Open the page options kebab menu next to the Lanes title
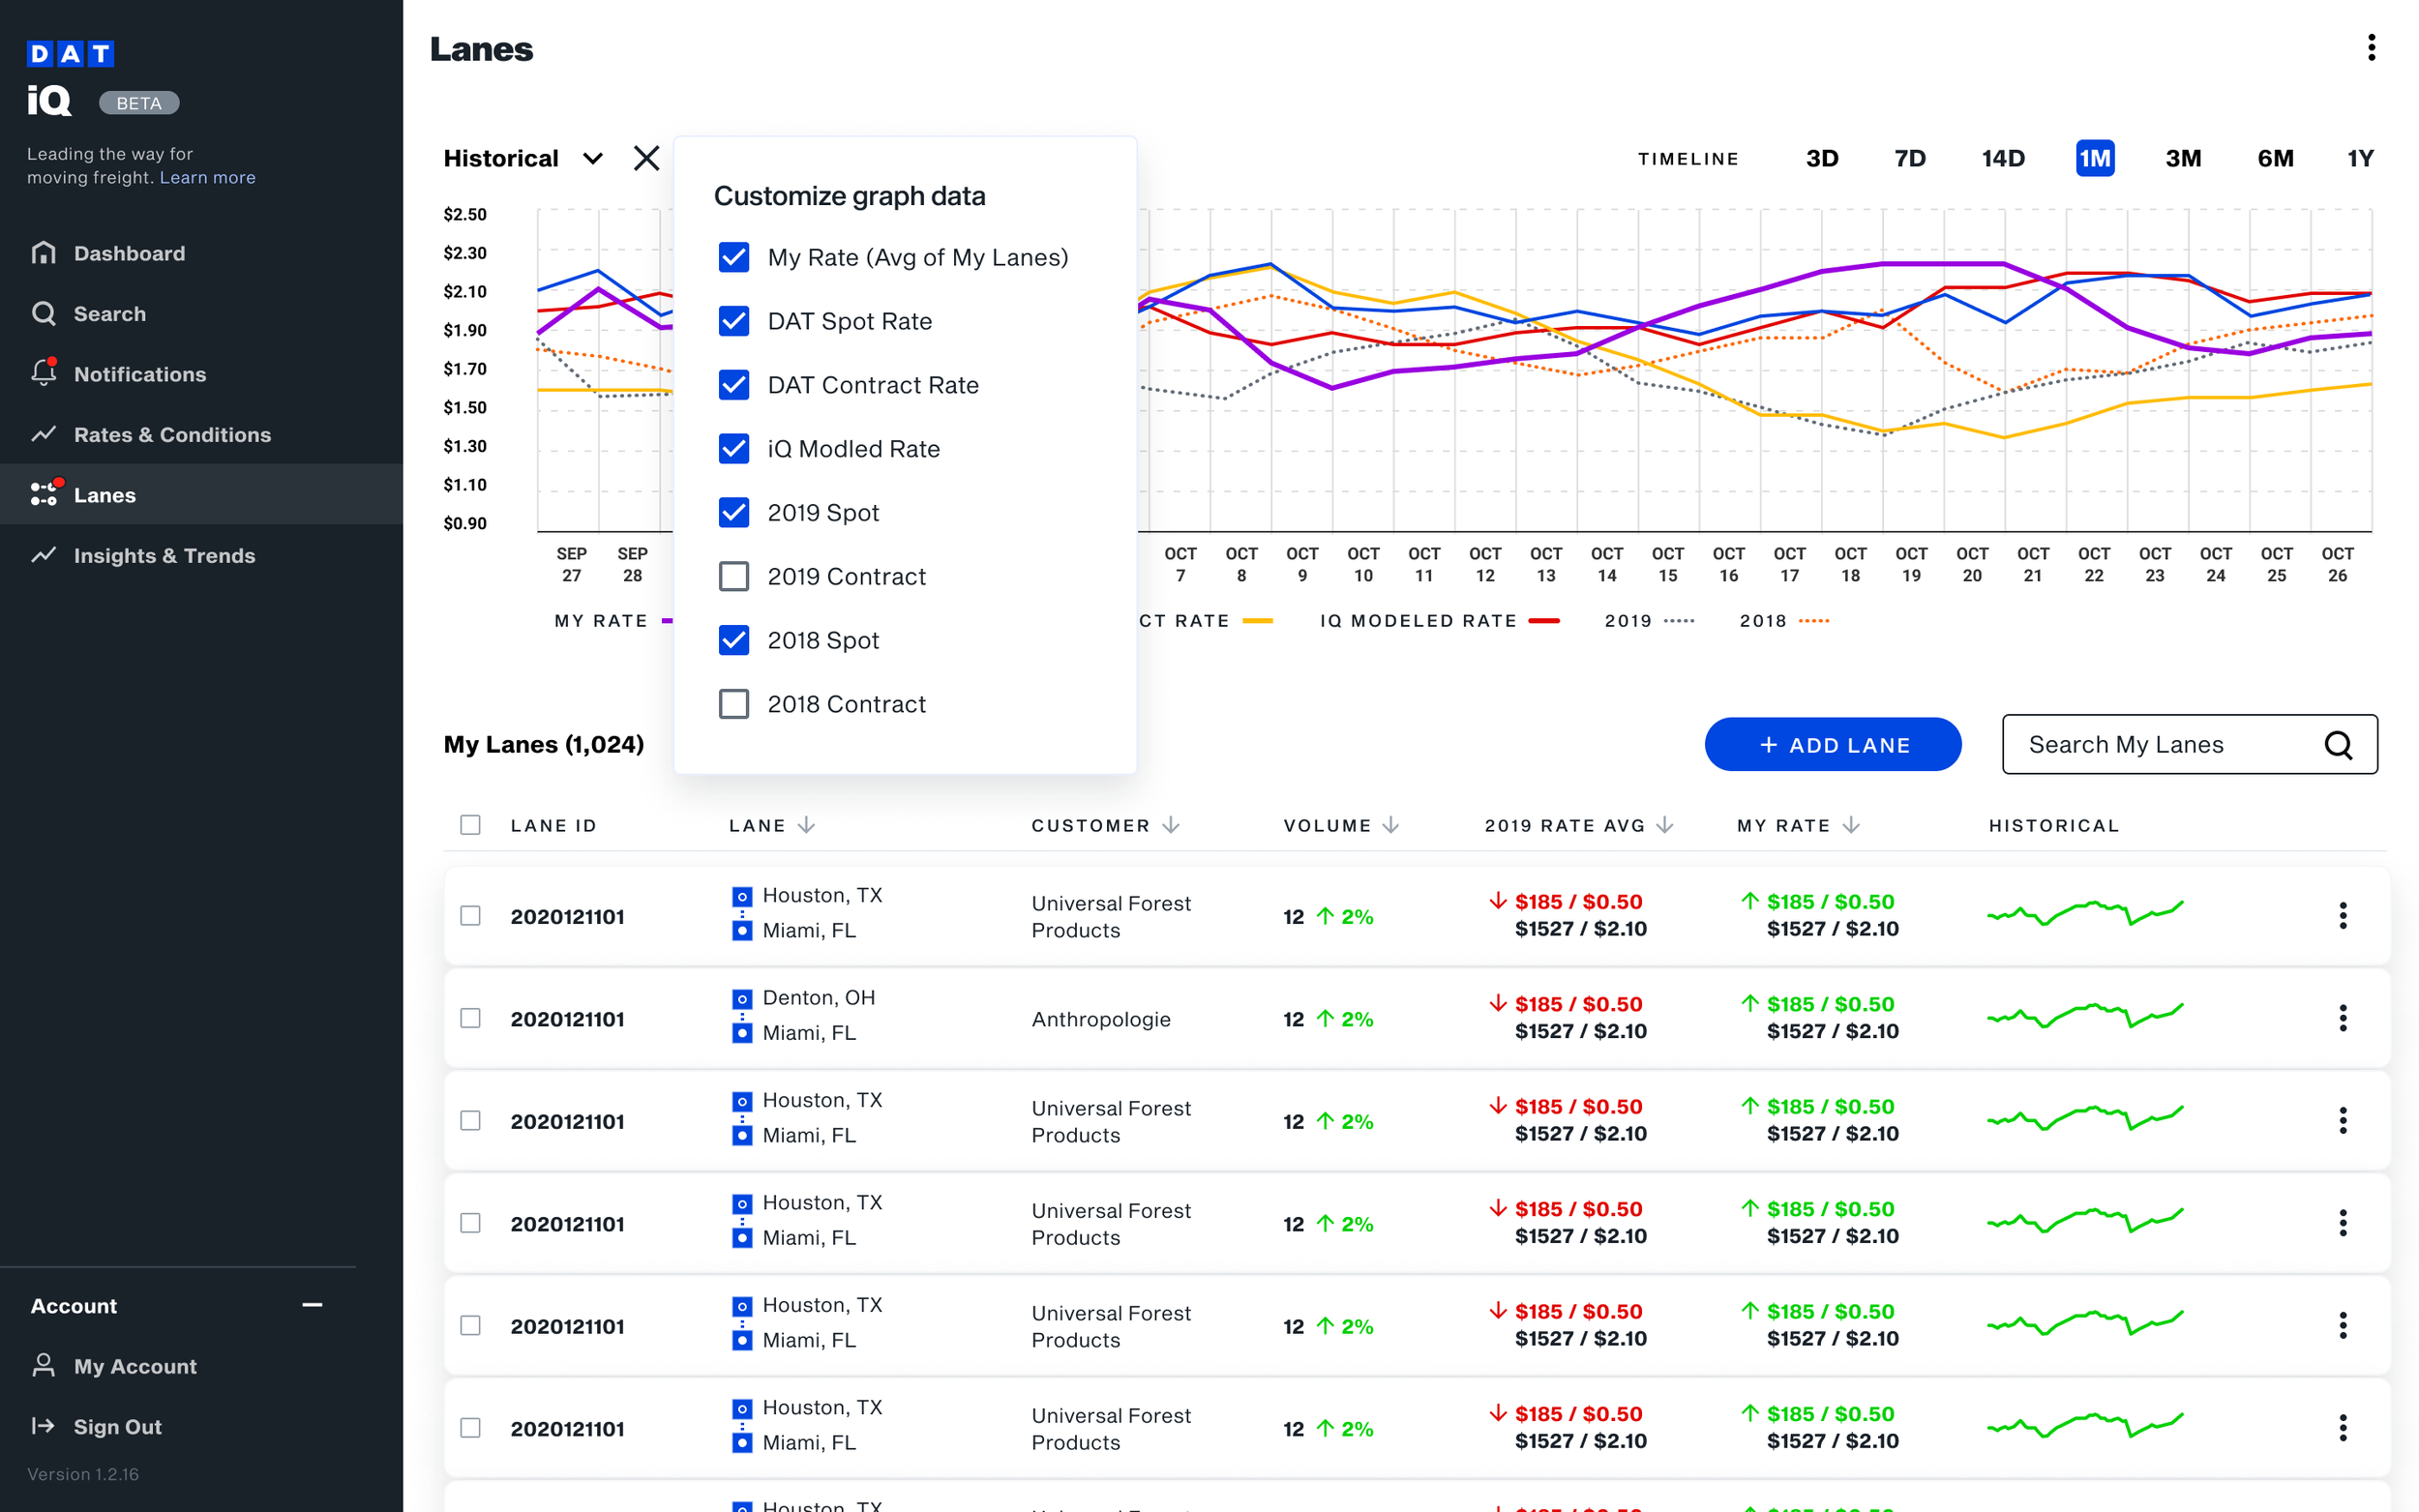The image size is (2419, 1512). [2371, 48]
